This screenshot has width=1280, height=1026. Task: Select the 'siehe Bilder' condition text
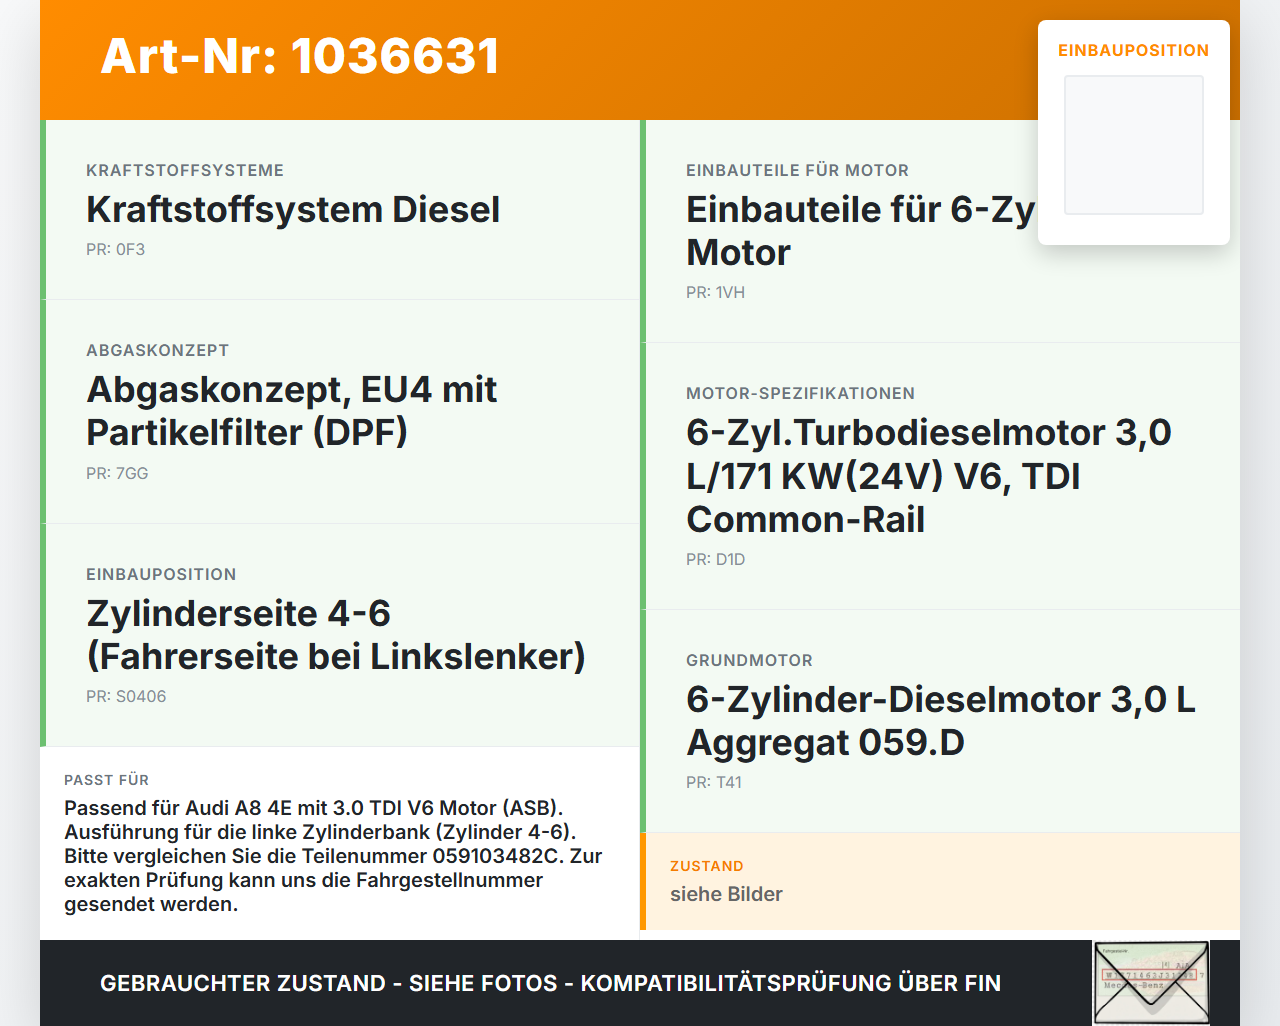[x=727, y=895]
